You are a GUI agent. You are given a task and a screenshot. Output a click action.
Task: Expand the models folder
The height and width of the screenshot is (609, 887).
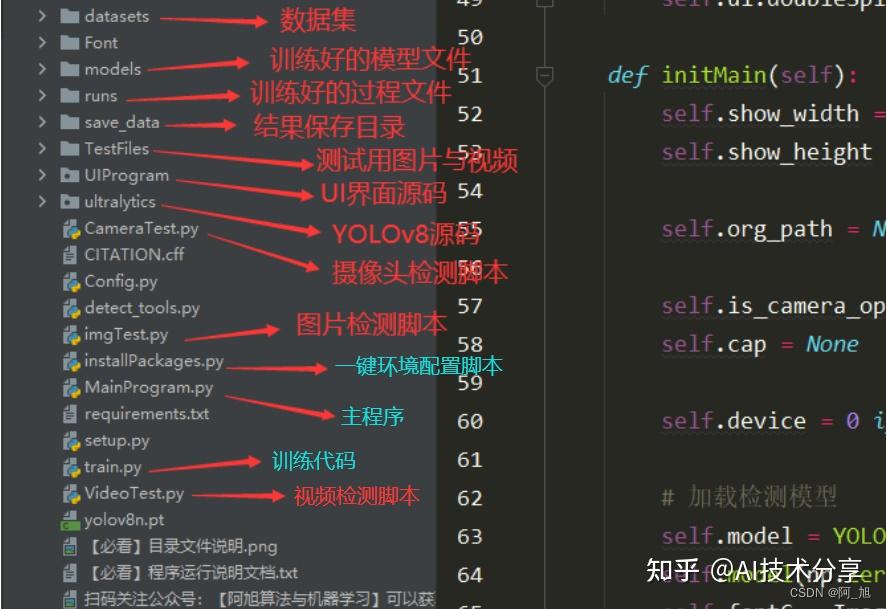pos(42,69)
